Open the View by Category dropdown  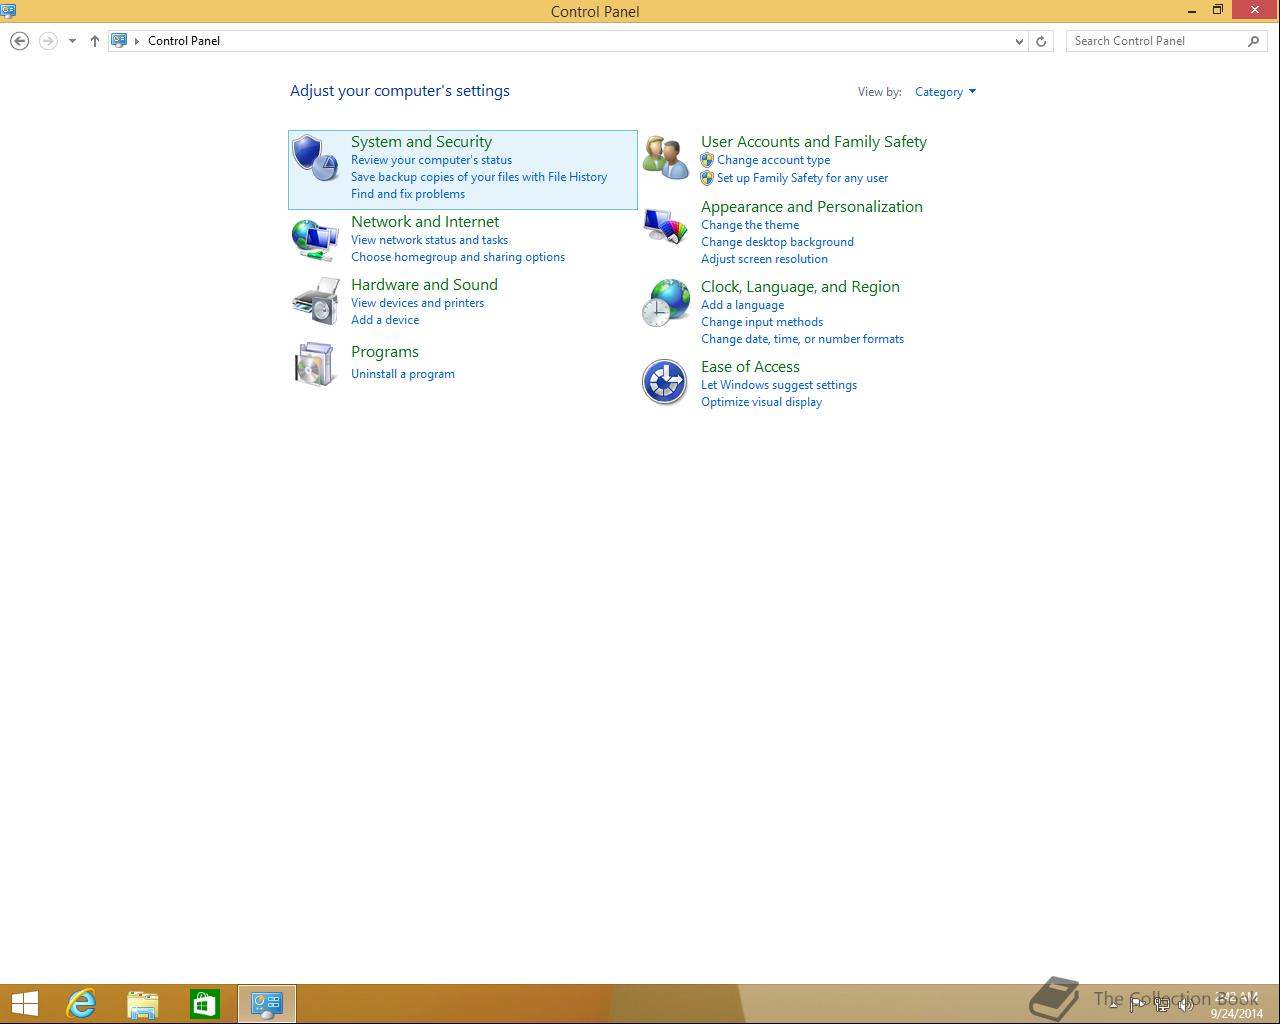pos(945,92)
